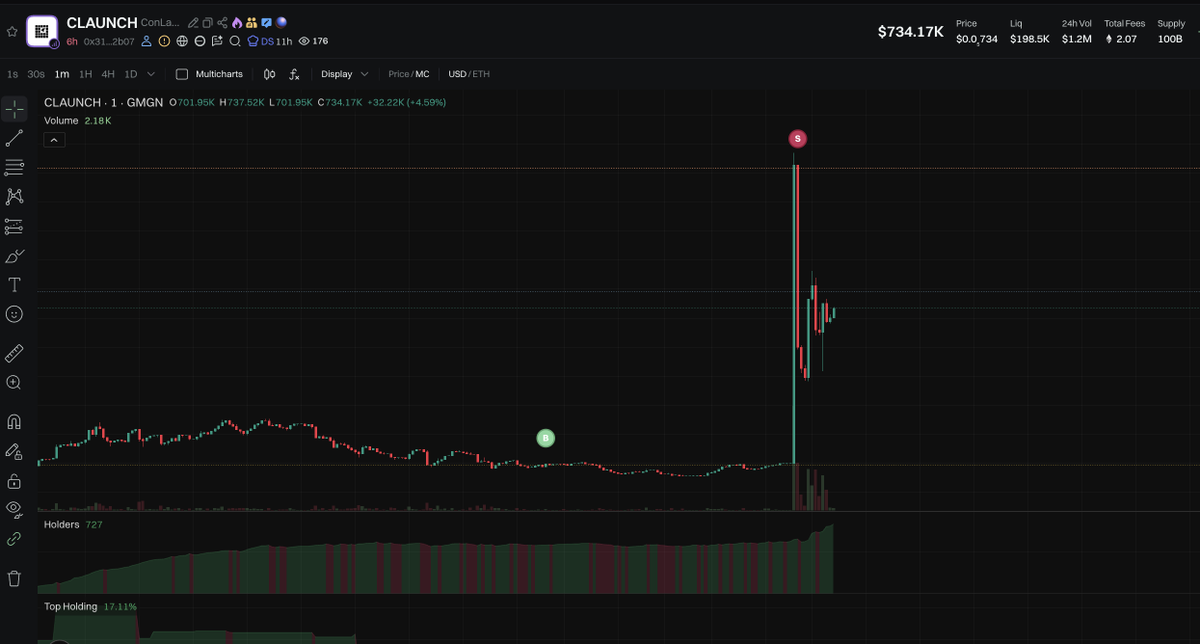Screen dimensions: 1200x644
Task: Open the purple sphere badge icon
Action: pyautogui.click(x=281, y=22)
